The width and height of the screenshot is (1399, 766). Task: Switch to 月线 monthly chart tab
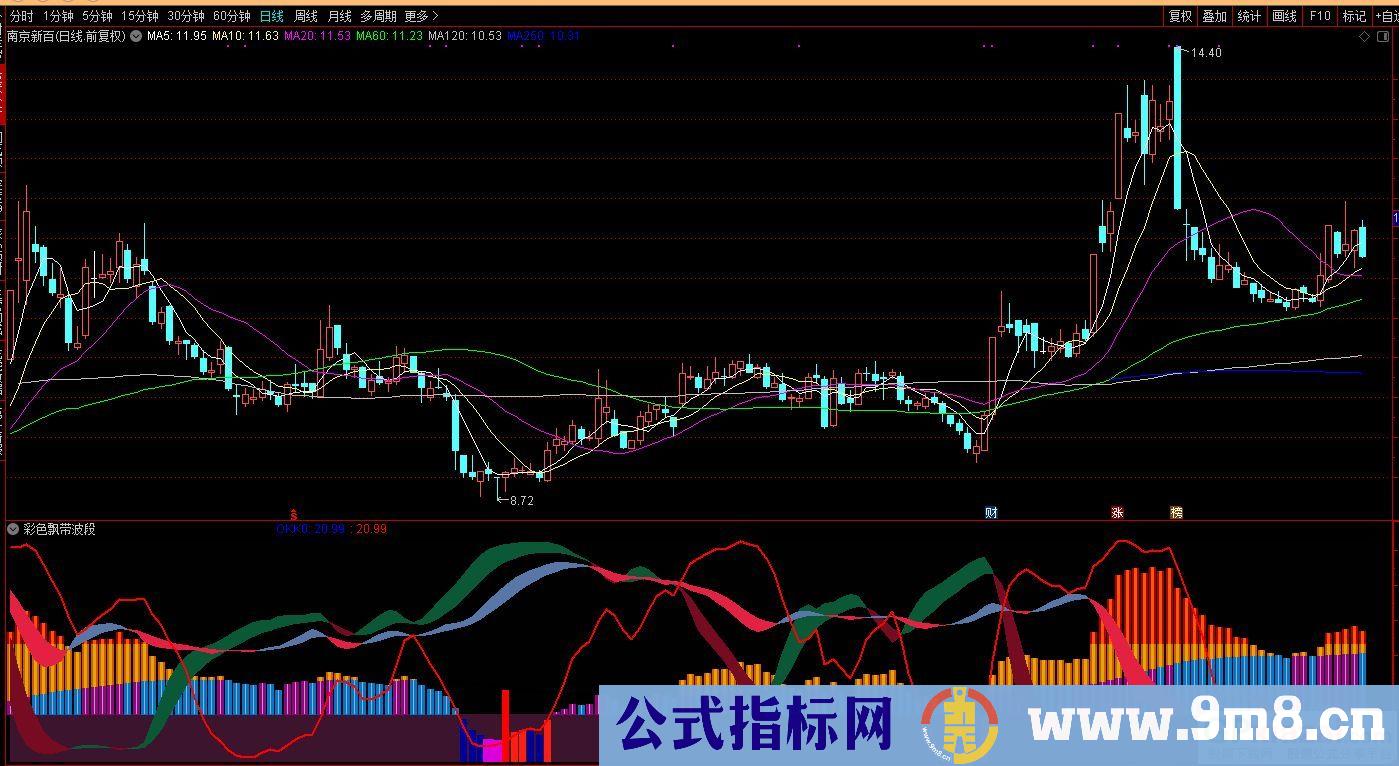click(x=340, y=16)
